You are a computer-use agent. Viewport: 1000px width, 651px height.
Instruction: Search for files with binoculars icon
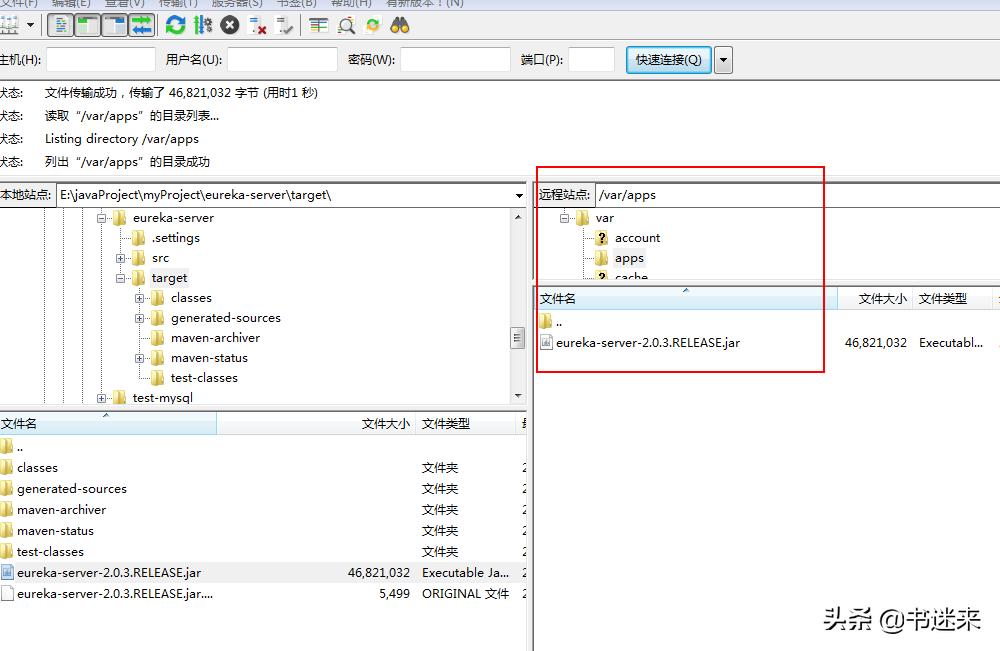[x=400, y=26]
